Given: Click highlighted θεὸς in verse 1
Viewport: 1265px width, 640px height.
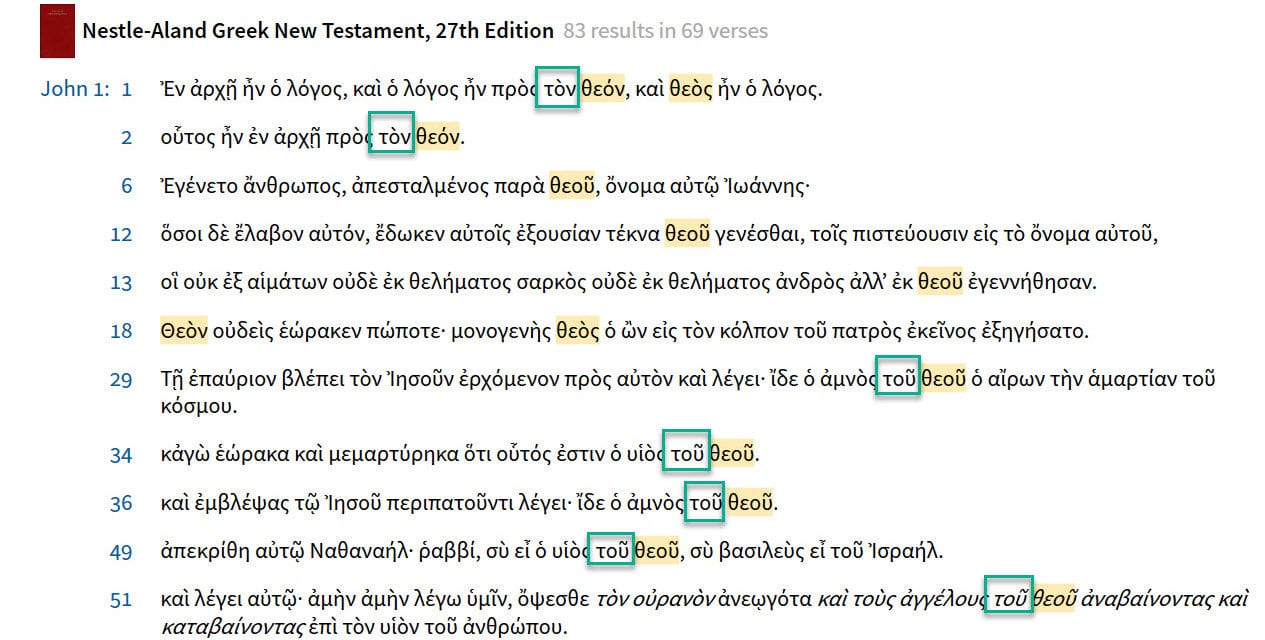Looking at the screenshot, I should [x=691, y=89].
